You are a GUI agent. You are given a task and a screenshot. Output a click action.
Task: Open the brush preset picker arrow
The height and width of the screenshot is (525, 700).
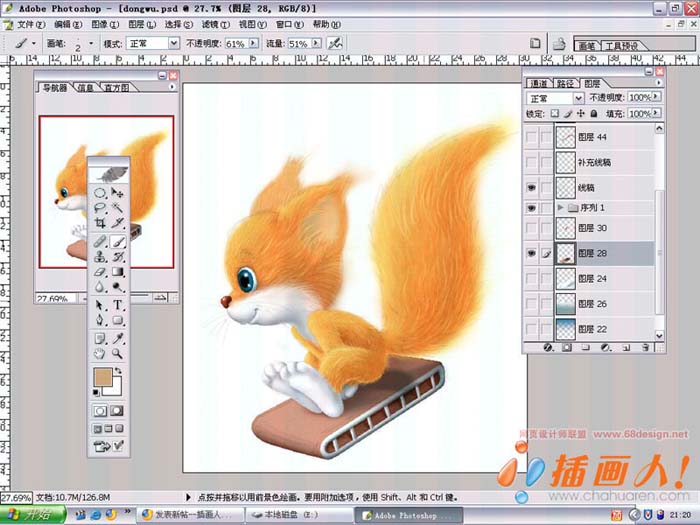click(92, 43)
